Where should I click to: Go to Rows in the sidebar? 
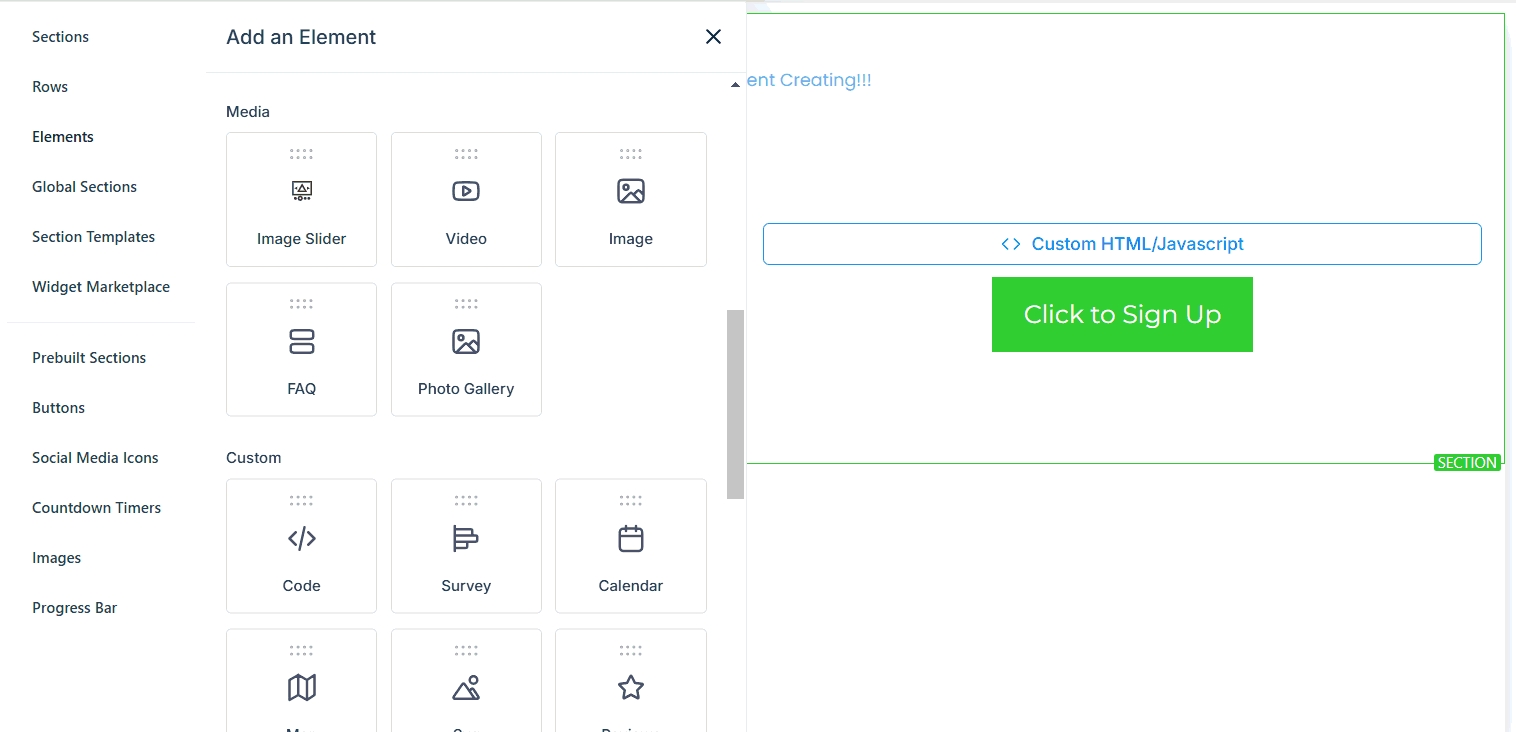50,87
